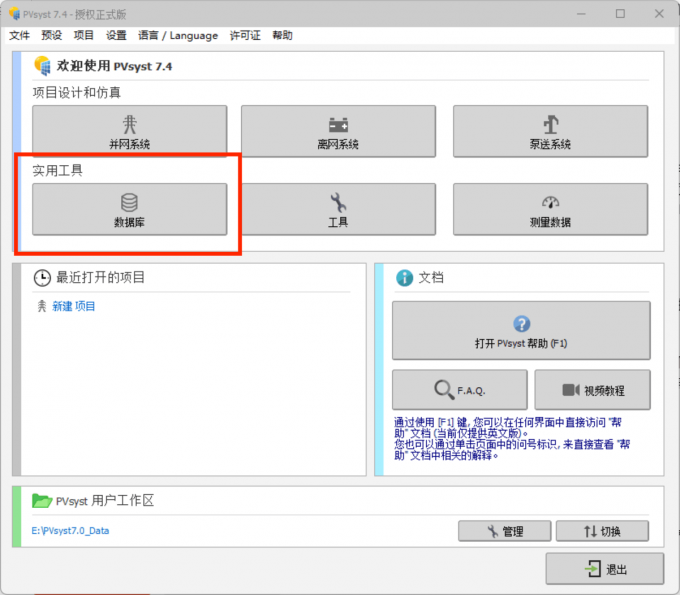Open the 文件 menu
The image size is (680, 595).
tap(20, 36)
